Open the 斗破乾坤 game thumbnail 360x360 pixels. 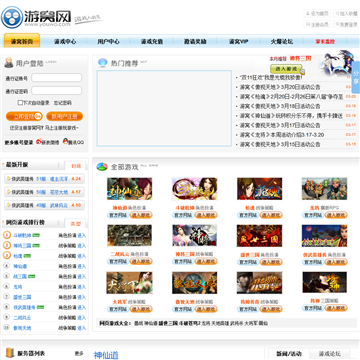[194, 189]
